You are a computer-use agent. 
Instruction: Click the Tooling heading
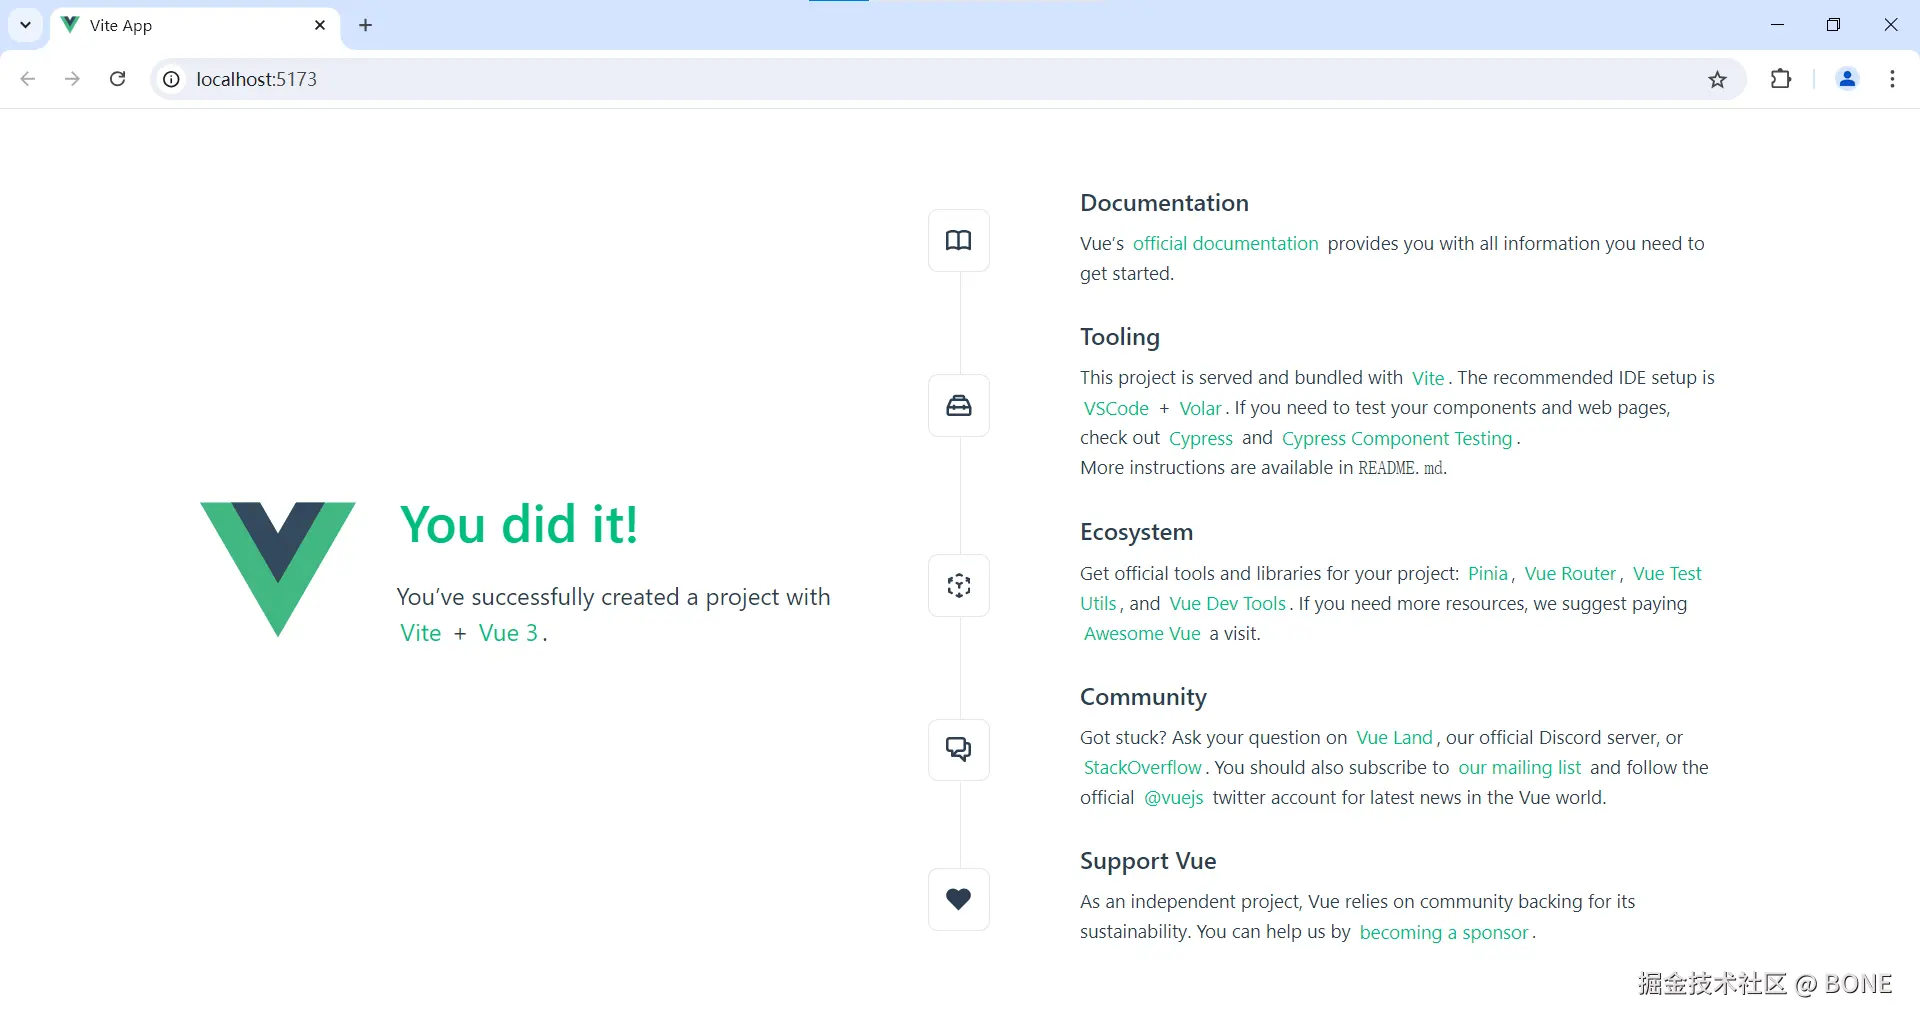(1120, 337)
